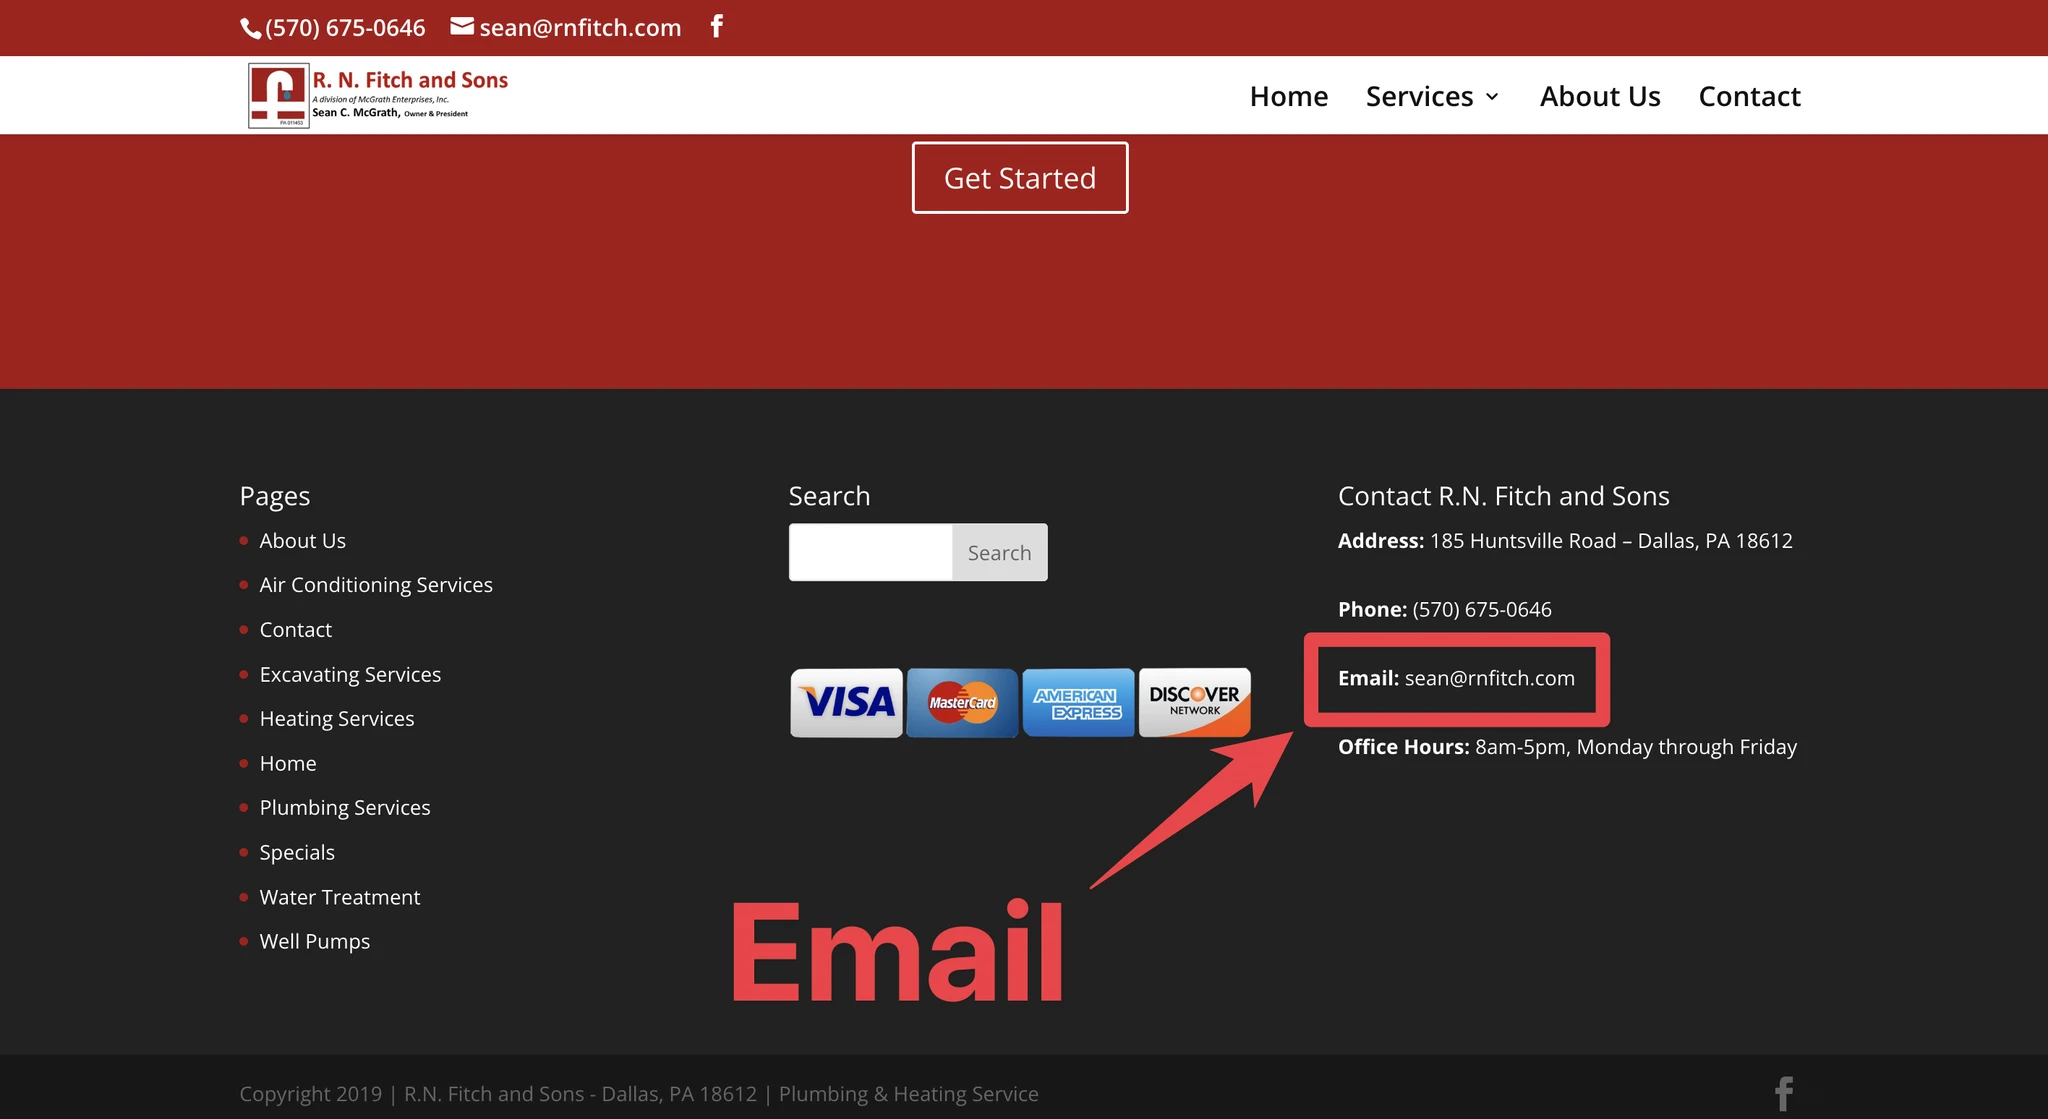Open About Us in the main navigation
The height and width of the screenshot is (1119, 2048).
[1600, 96]
